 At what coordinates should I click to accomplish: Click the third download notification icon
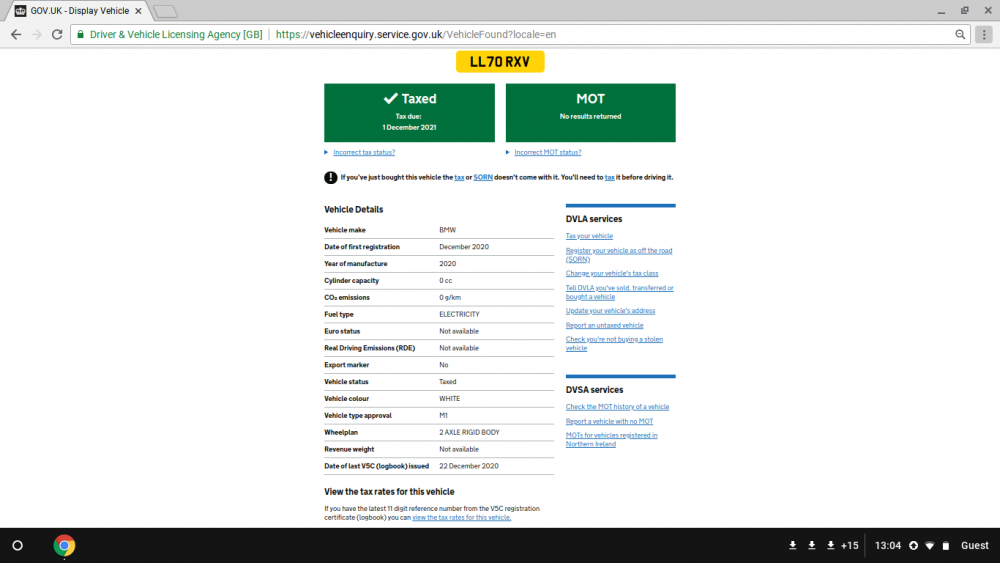[830, 545]
